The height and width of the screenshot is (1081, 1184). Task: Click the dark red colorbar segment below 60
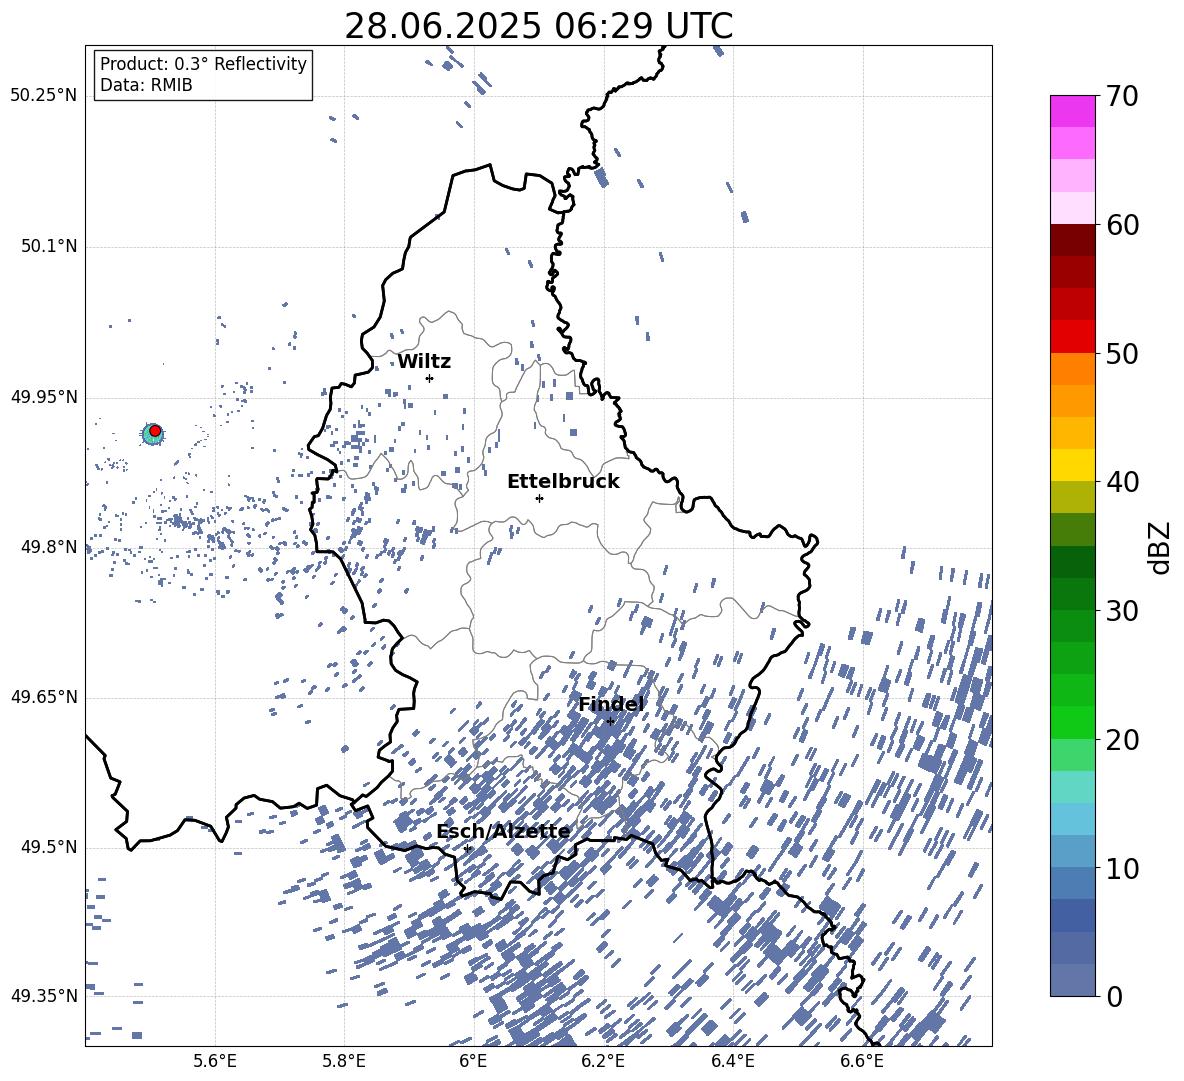click(1072, 240)
